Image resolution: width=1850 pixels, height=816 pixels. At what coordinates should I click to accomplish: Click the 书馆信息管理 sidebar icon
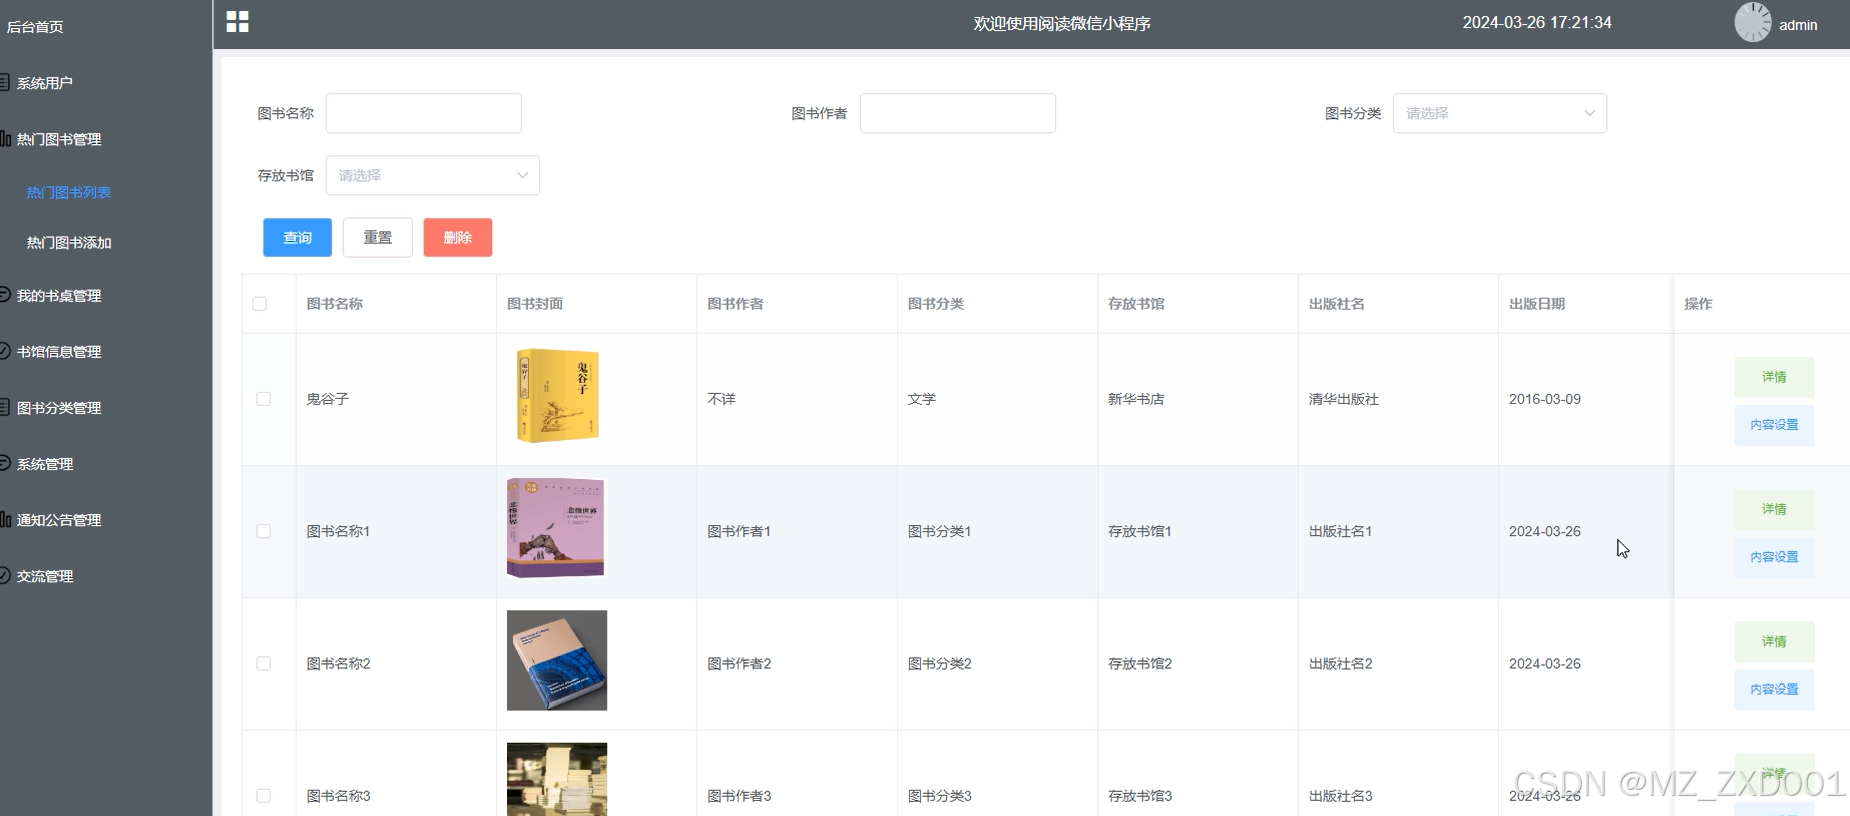4,351
